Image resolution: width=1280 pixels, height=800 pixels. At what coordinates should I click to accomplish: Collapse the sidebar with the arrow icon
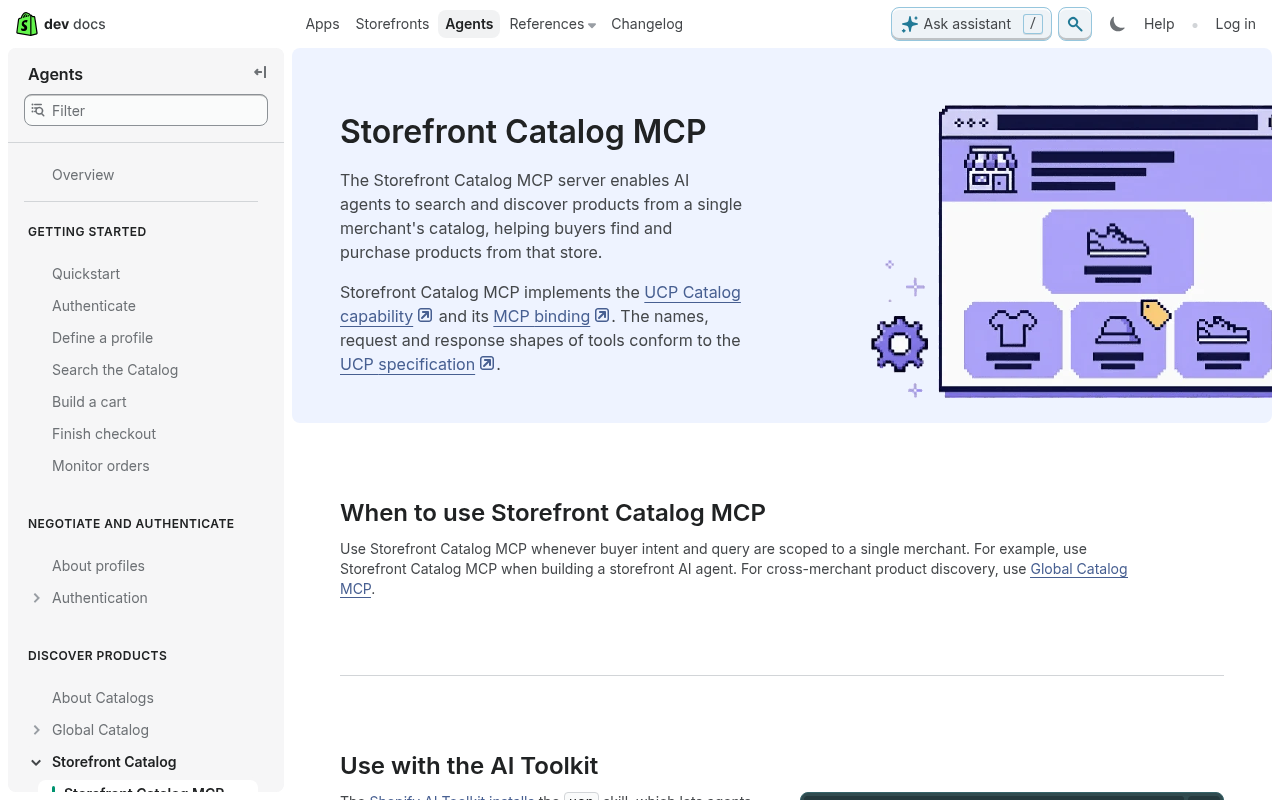pos(260,72)
